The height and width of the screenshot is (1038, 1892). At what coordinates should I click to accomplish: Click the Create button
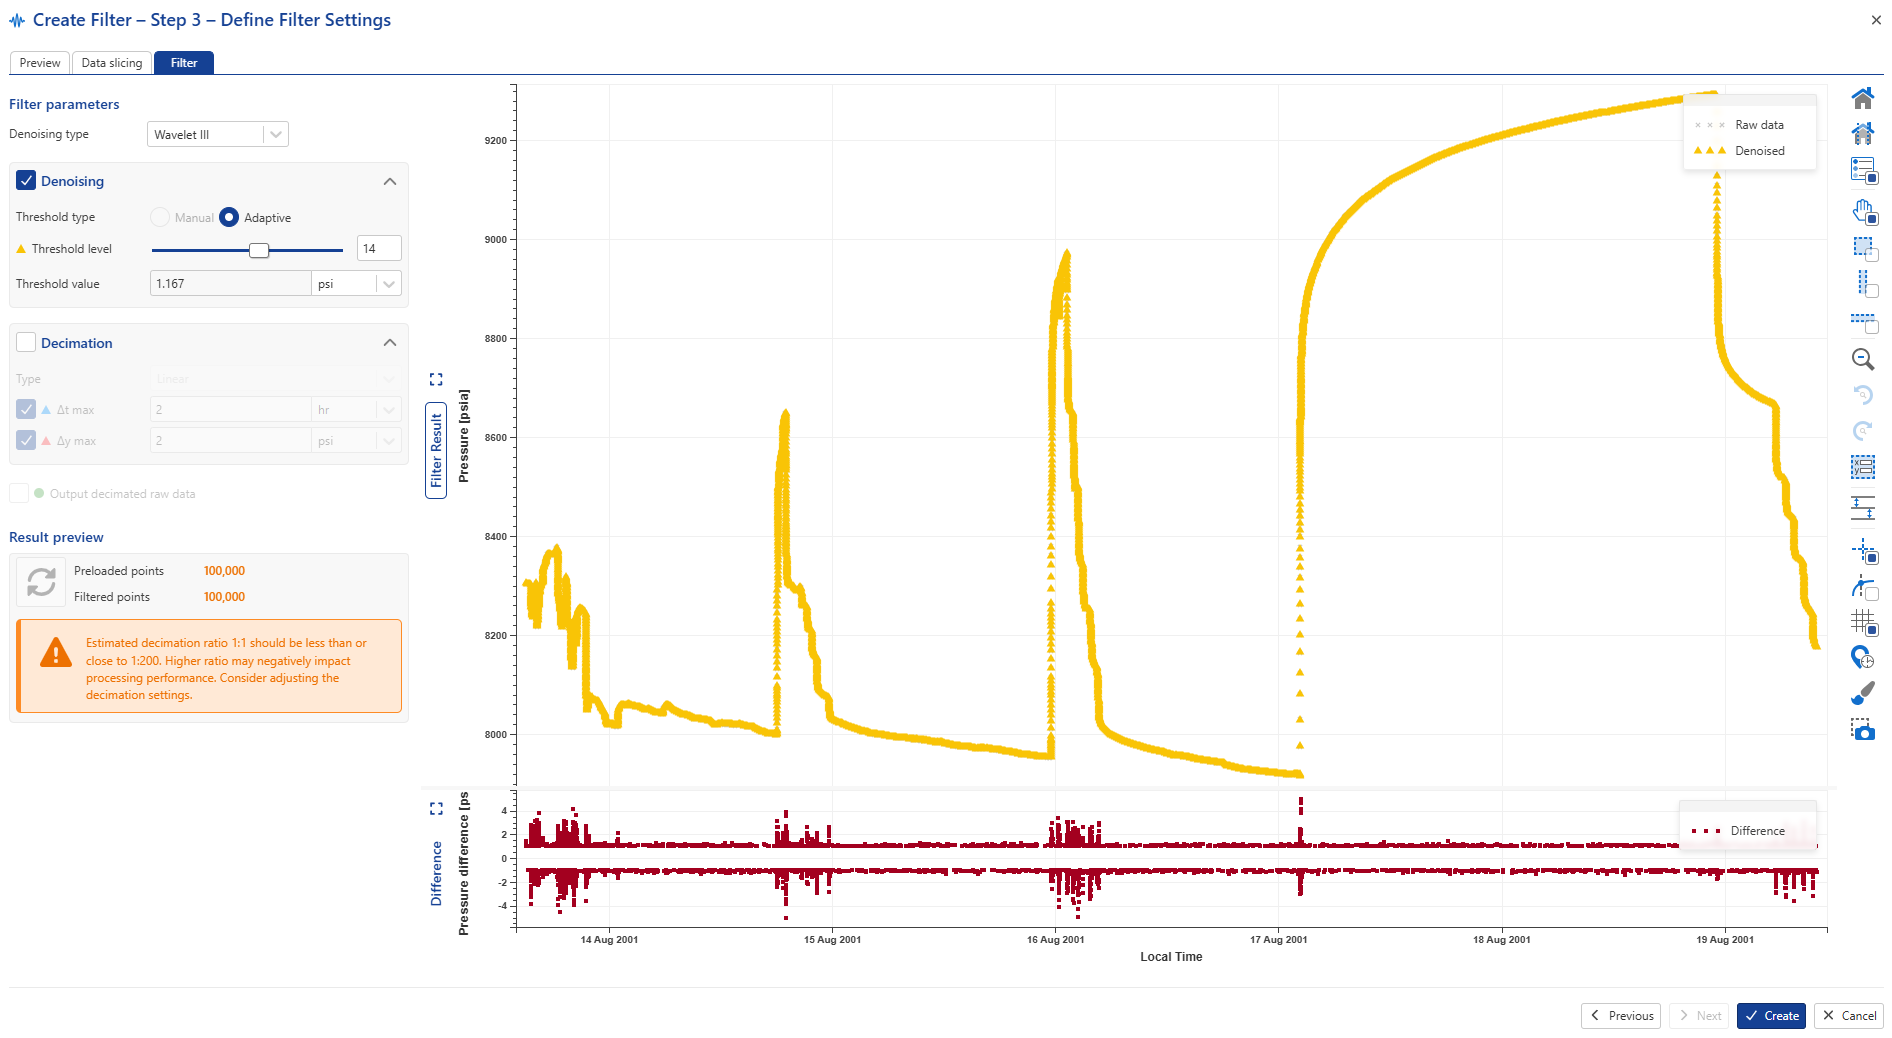point(1770,1016)
